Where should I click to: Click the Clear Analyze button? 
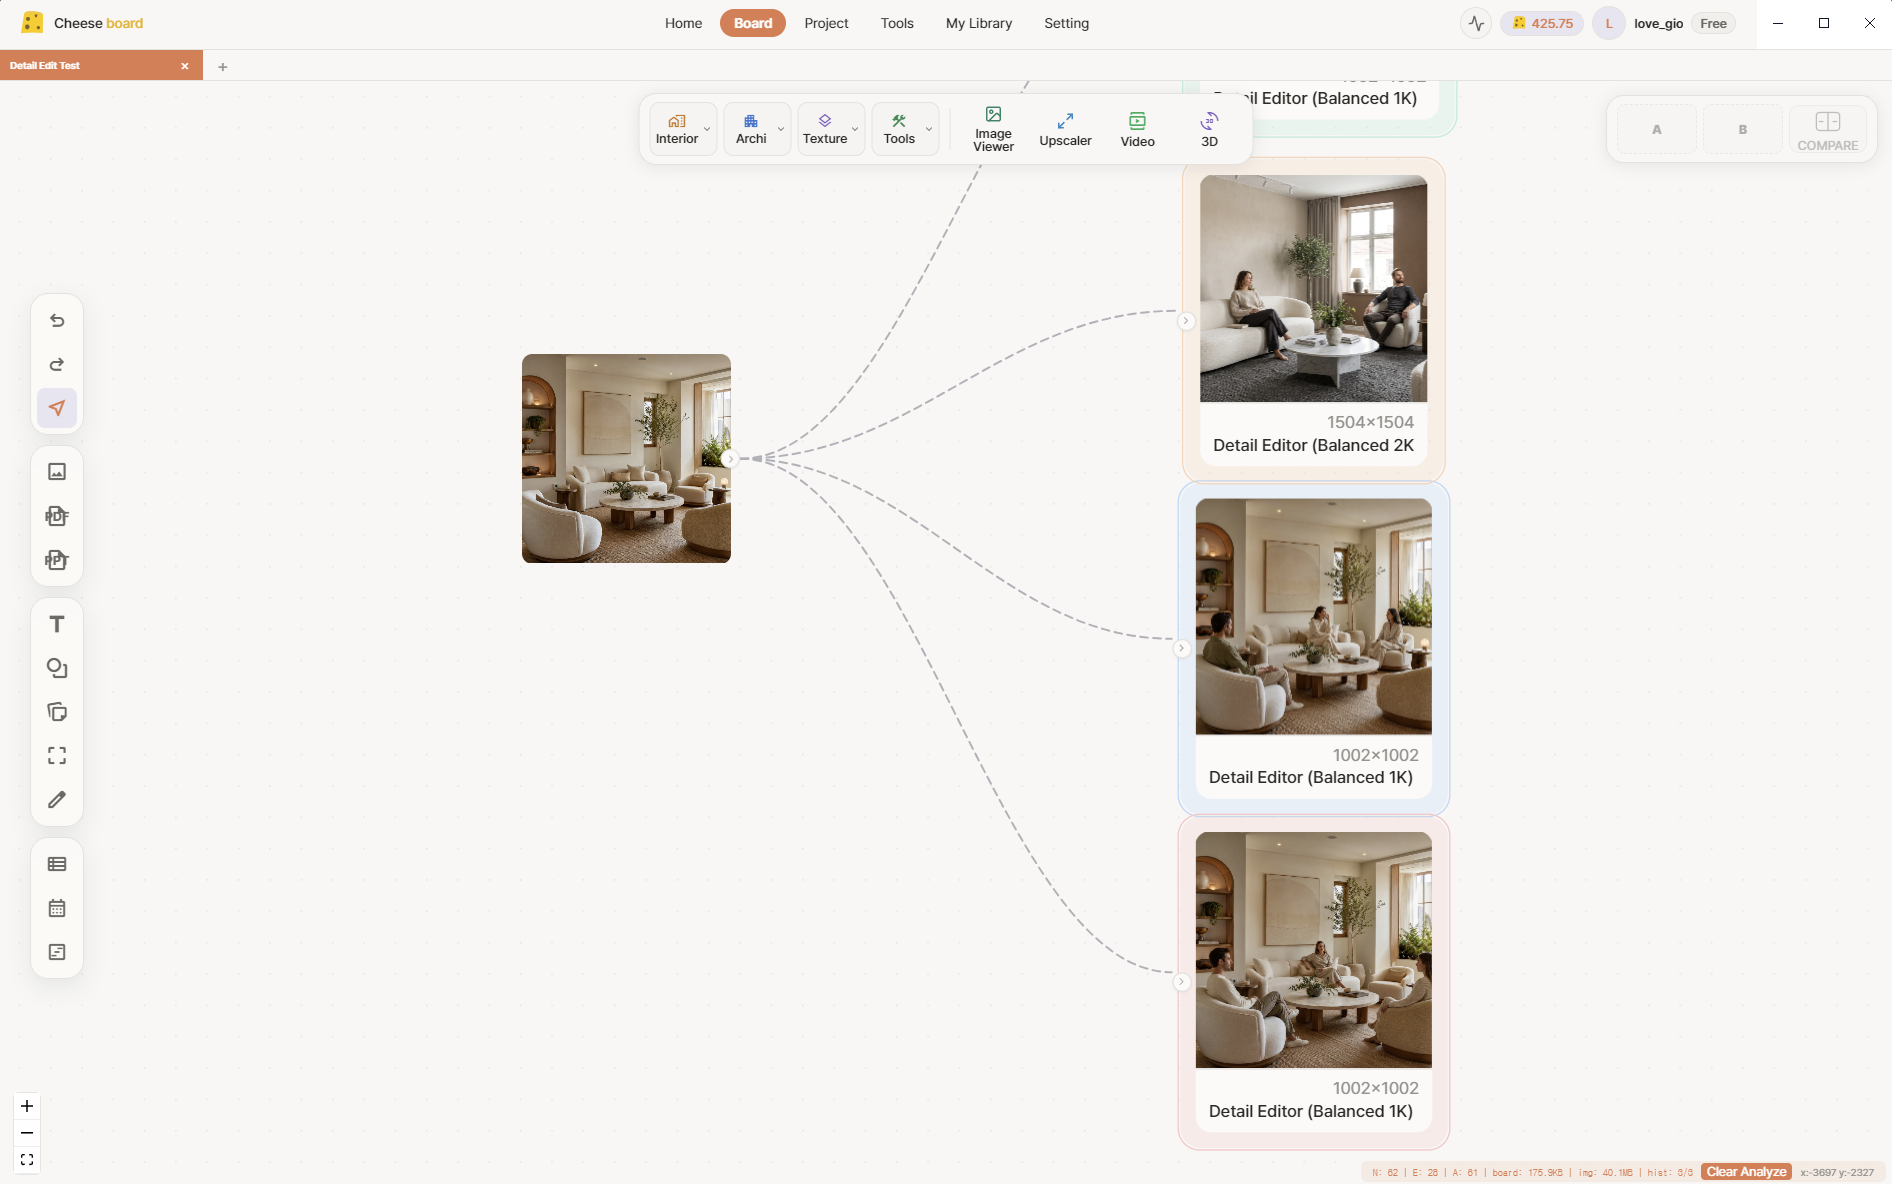(1746, 1172)
